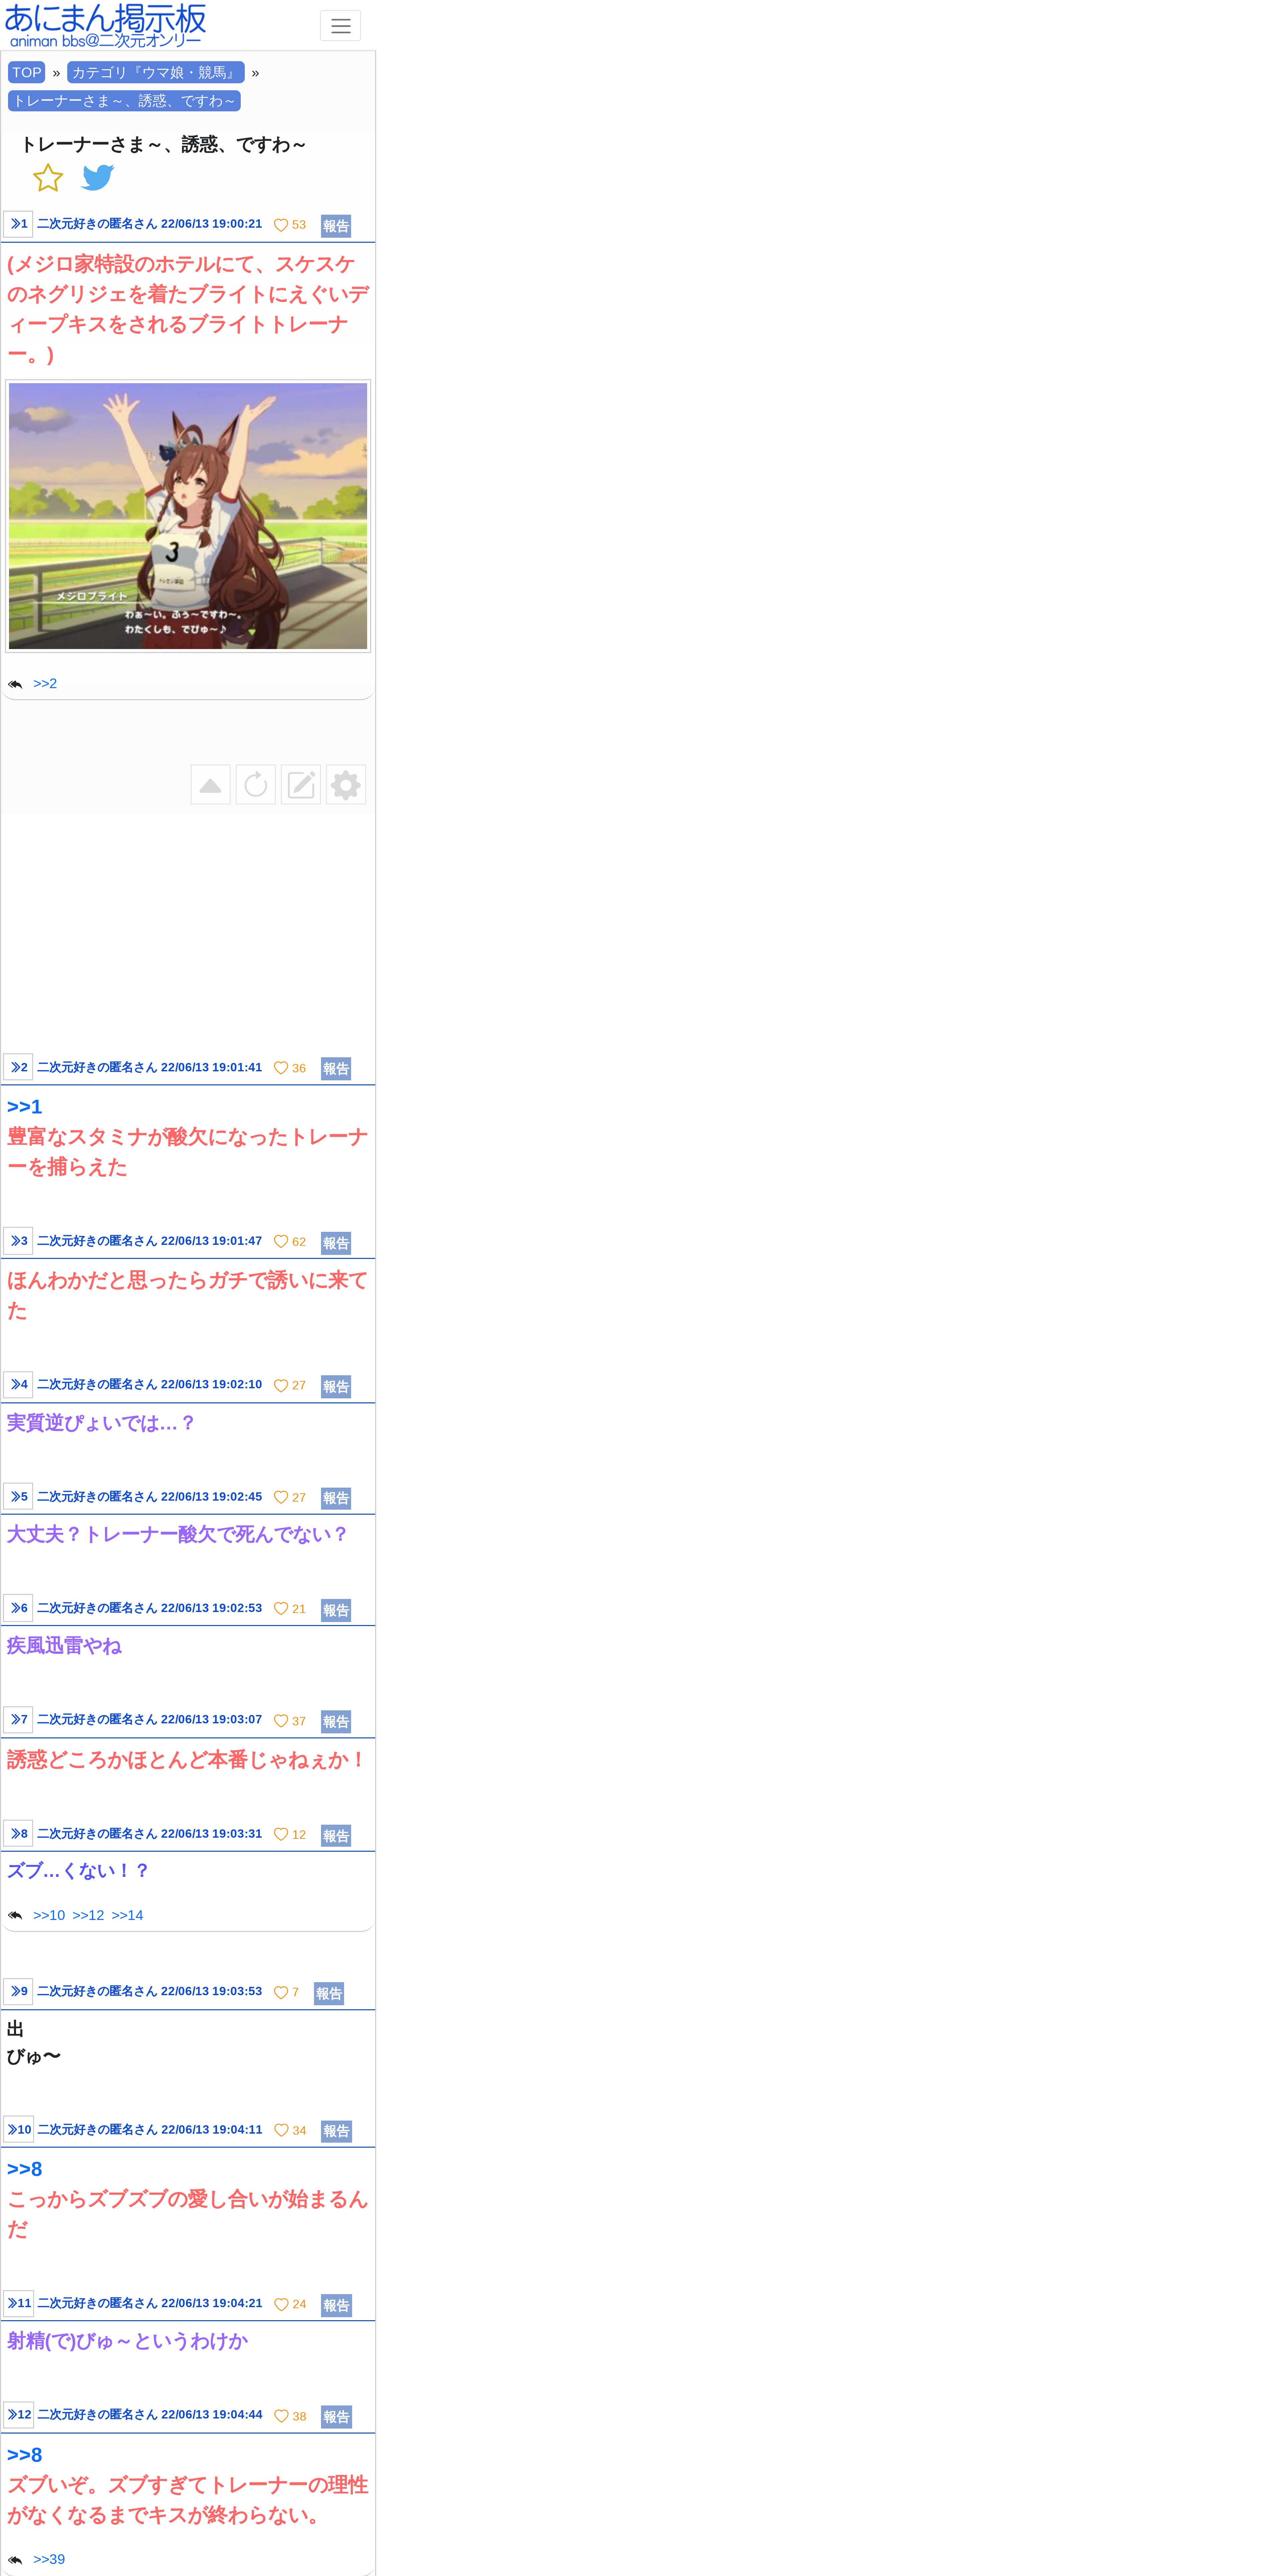Like post 10 heart icon
The height and width of the screenshot is (2576, 1288).
coord(281,2130)
